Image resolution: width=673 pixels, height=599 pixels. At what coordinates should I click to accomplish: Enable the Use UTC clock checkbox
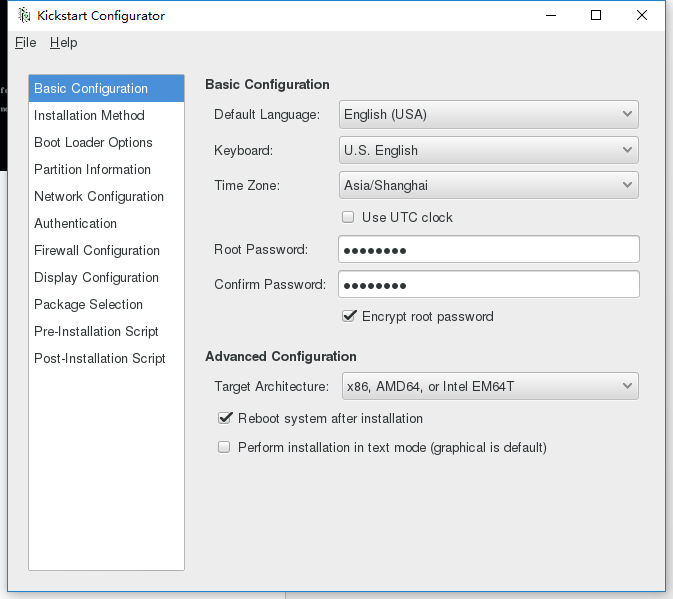[349, 217]
